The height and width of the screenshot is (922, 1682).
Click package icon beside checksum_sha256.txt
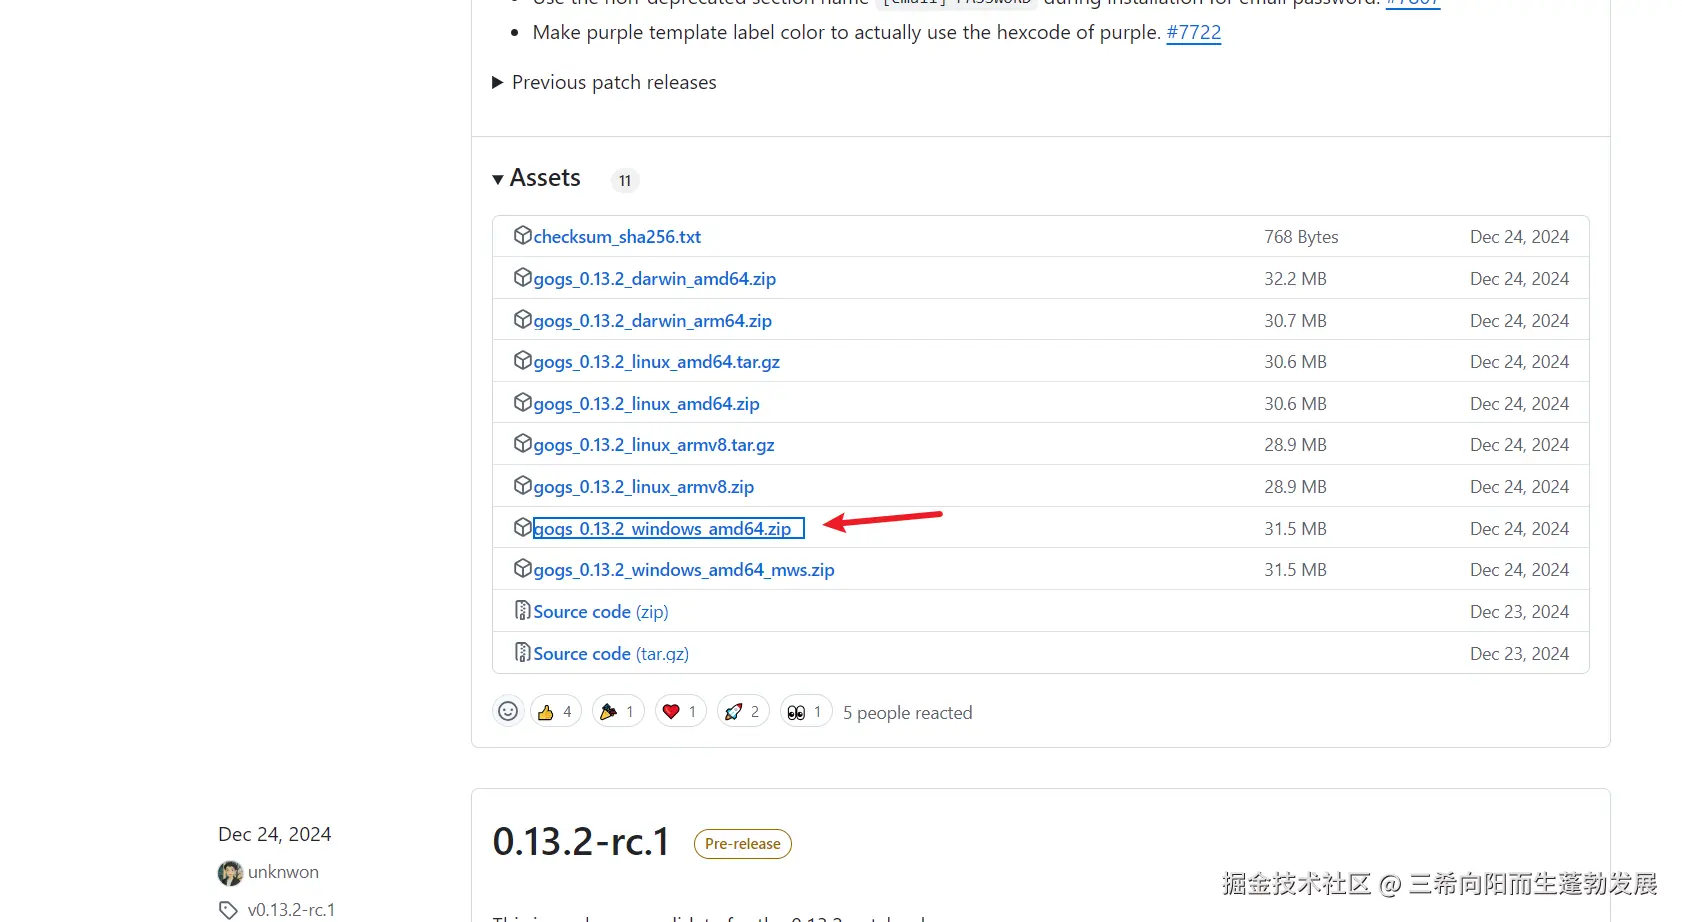[x=522, y=235]
